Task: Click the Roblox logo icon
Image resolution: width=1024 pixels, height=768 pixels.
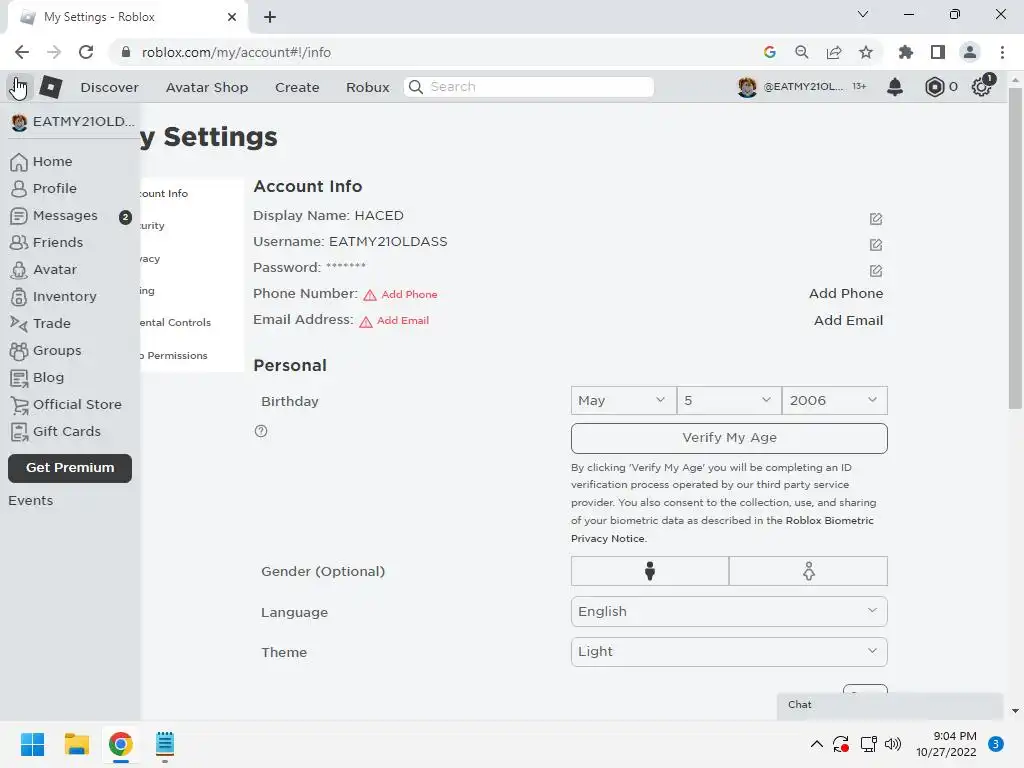Action: [50, 87]
